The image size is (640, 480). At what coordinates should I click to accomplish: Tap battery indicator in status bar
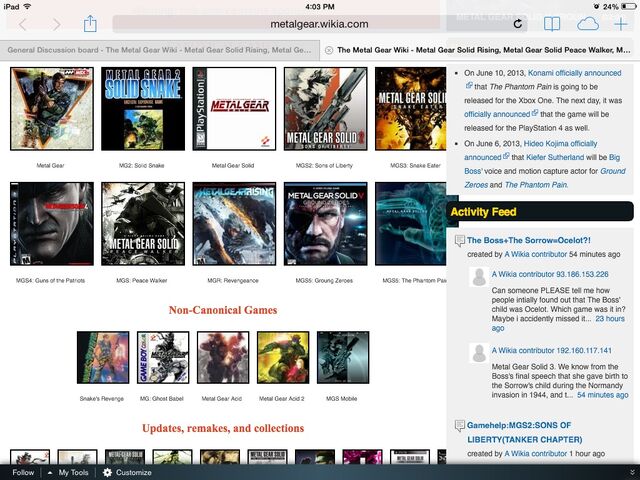(x=628, y=7)
